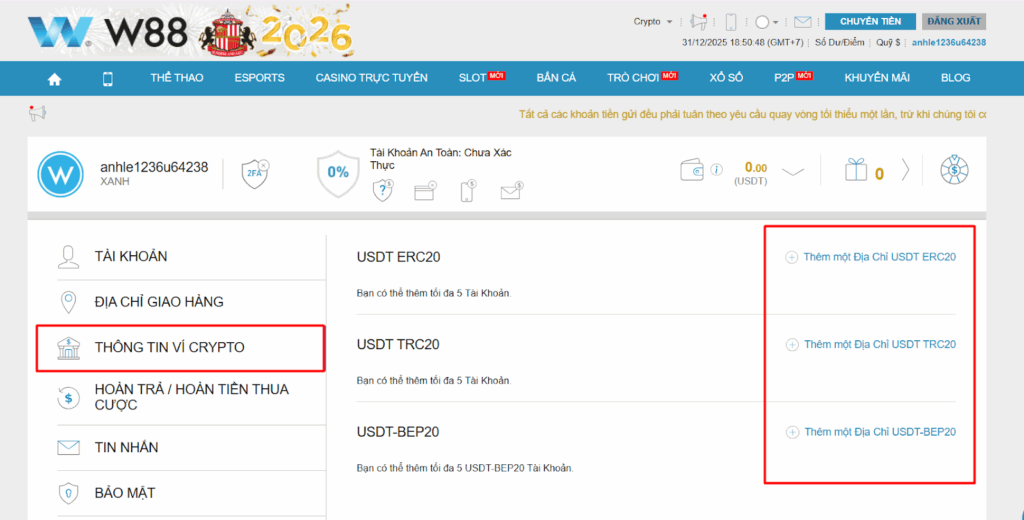Go to the KHUYẾN MÃI menu item
1024x520 pixels.
click(876, 78)
